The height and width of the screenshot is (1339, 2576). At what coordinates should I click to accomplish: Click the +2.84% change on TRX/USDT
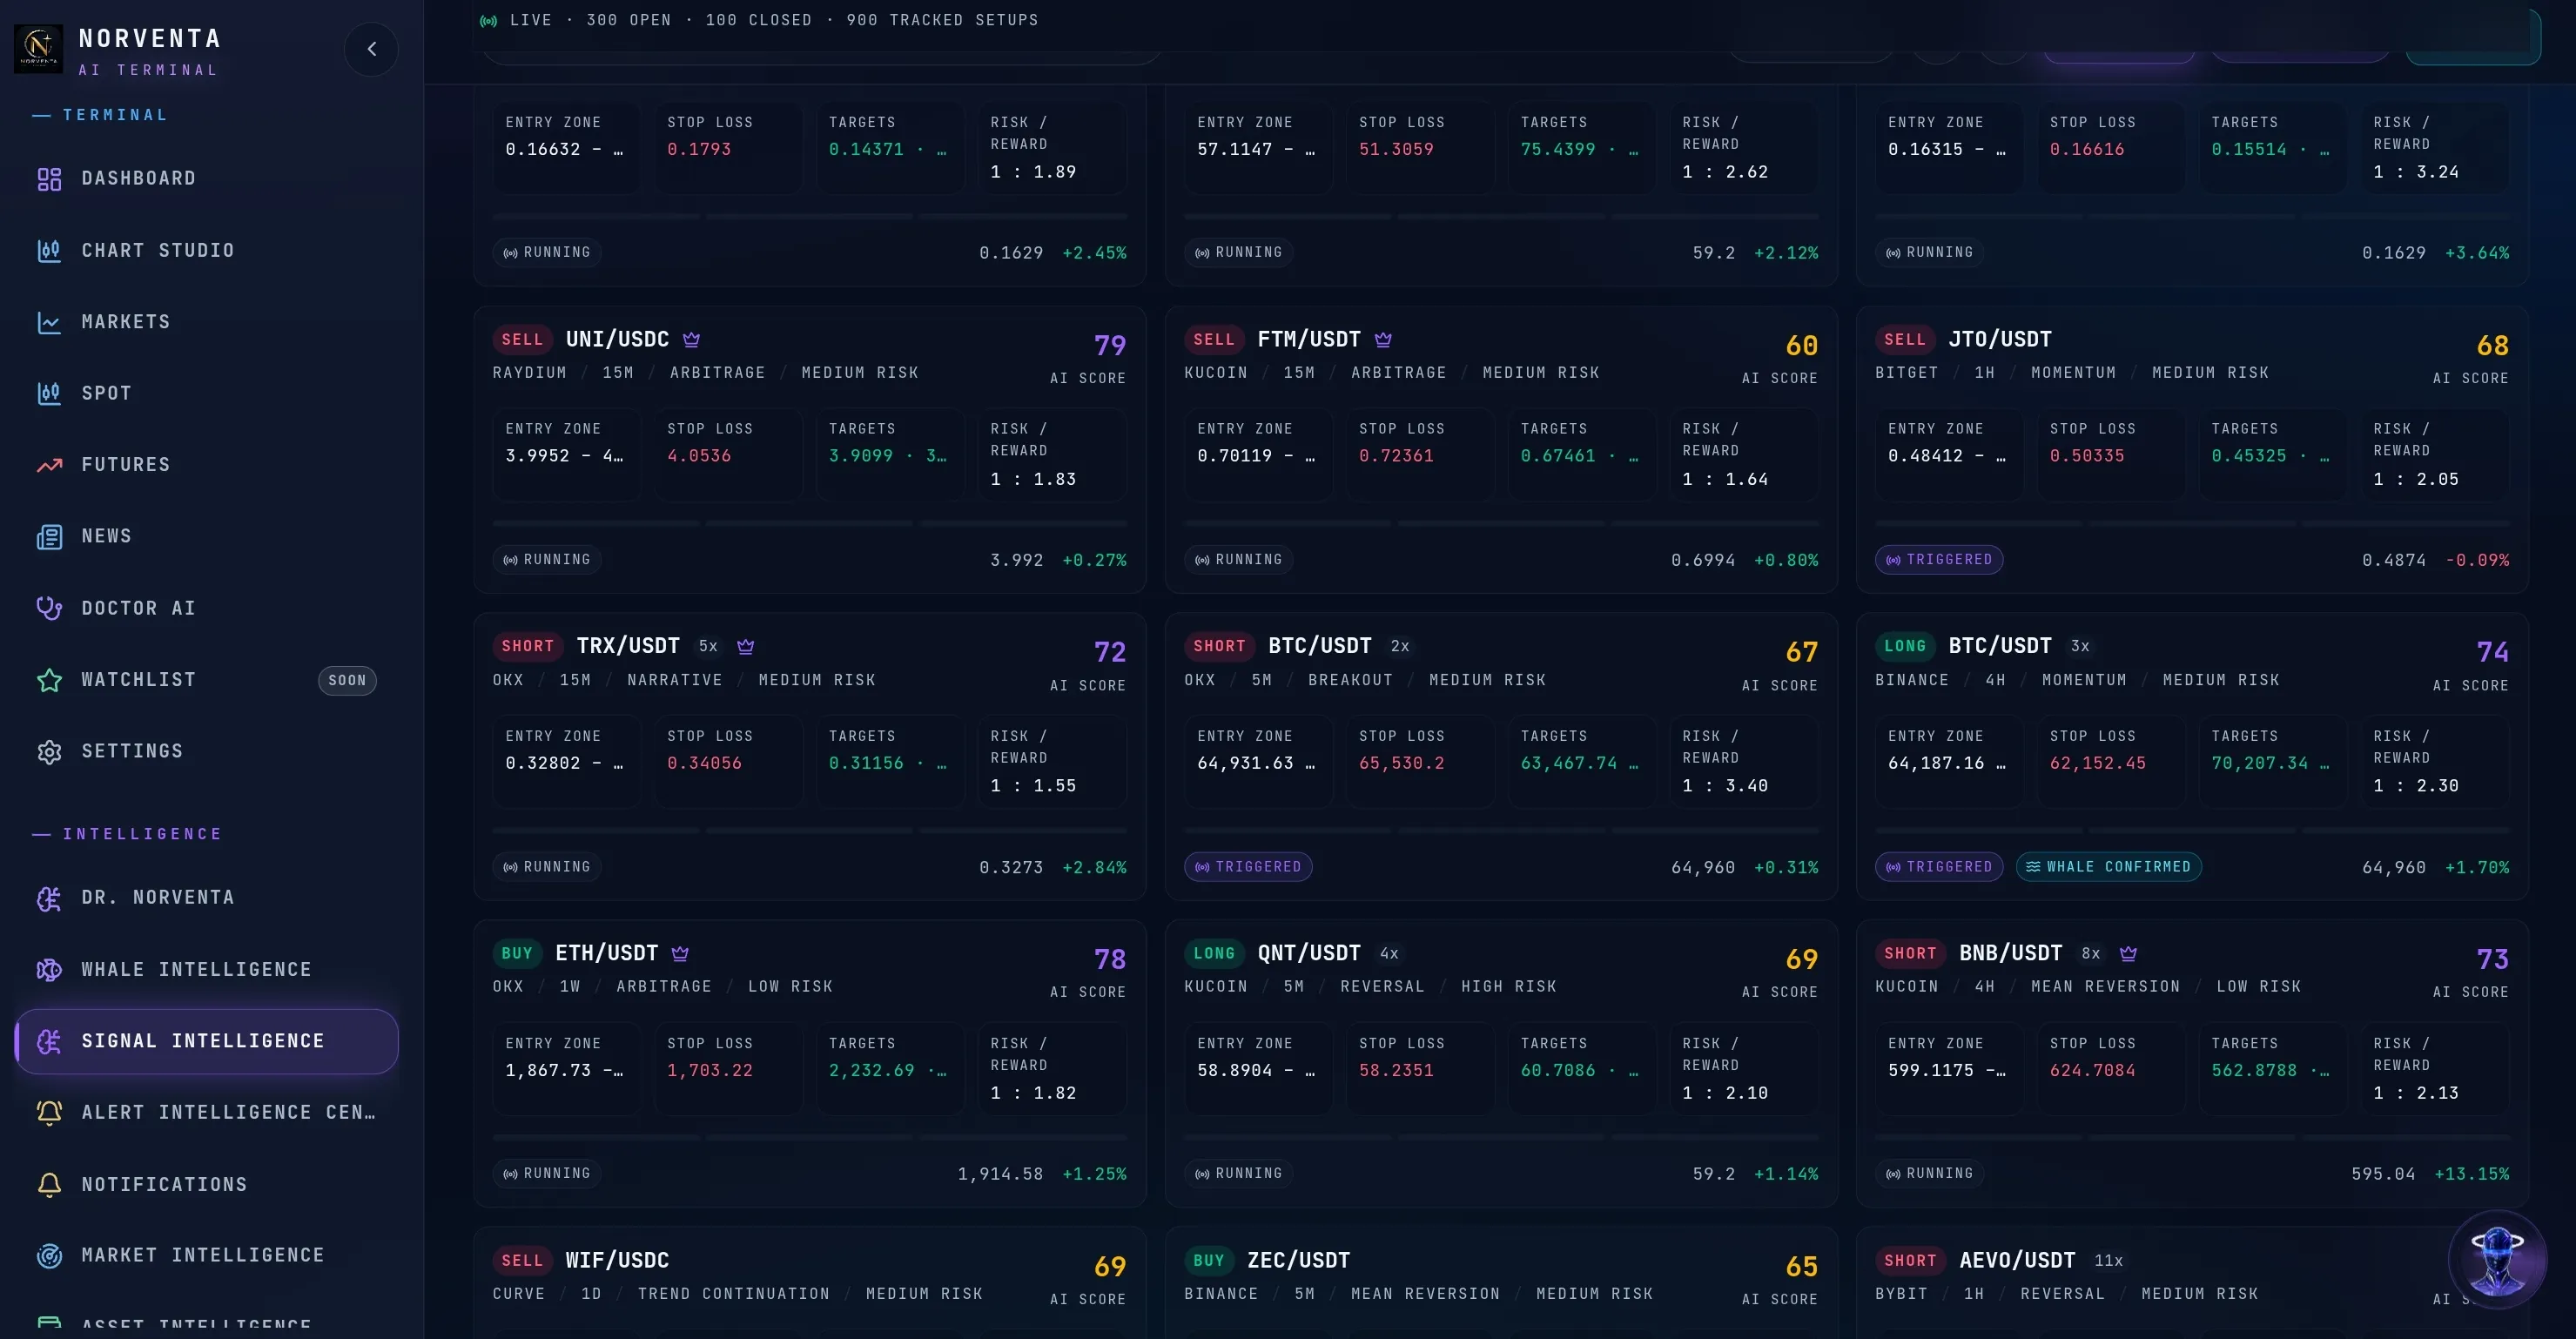[x=1094, y=867]
